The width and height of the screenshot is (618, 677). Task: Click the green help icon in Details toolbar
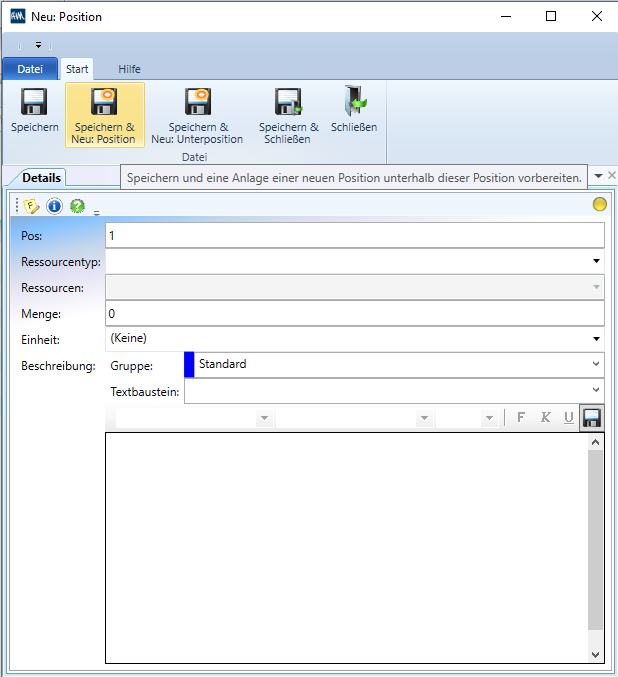pyautogui.click(x=77, y=206)
